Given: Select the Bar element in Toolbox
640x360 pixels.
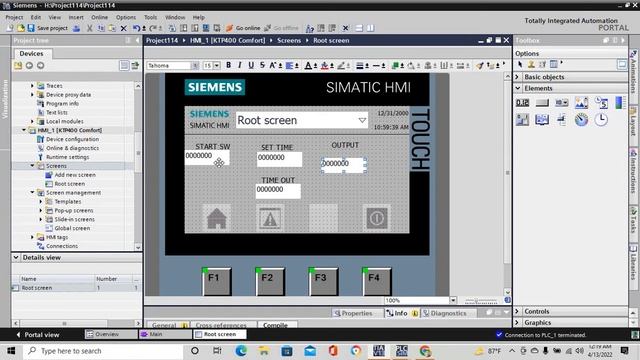Looking at the screenshot, I should 620,102.
